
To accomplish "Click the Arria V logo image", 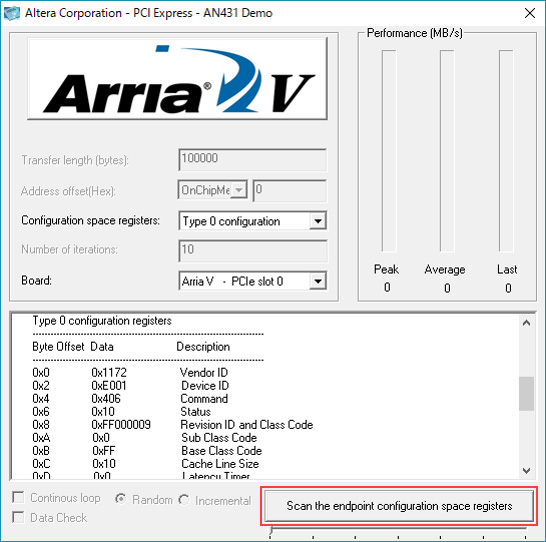I will pyautogui.click(x=177, y=79).
